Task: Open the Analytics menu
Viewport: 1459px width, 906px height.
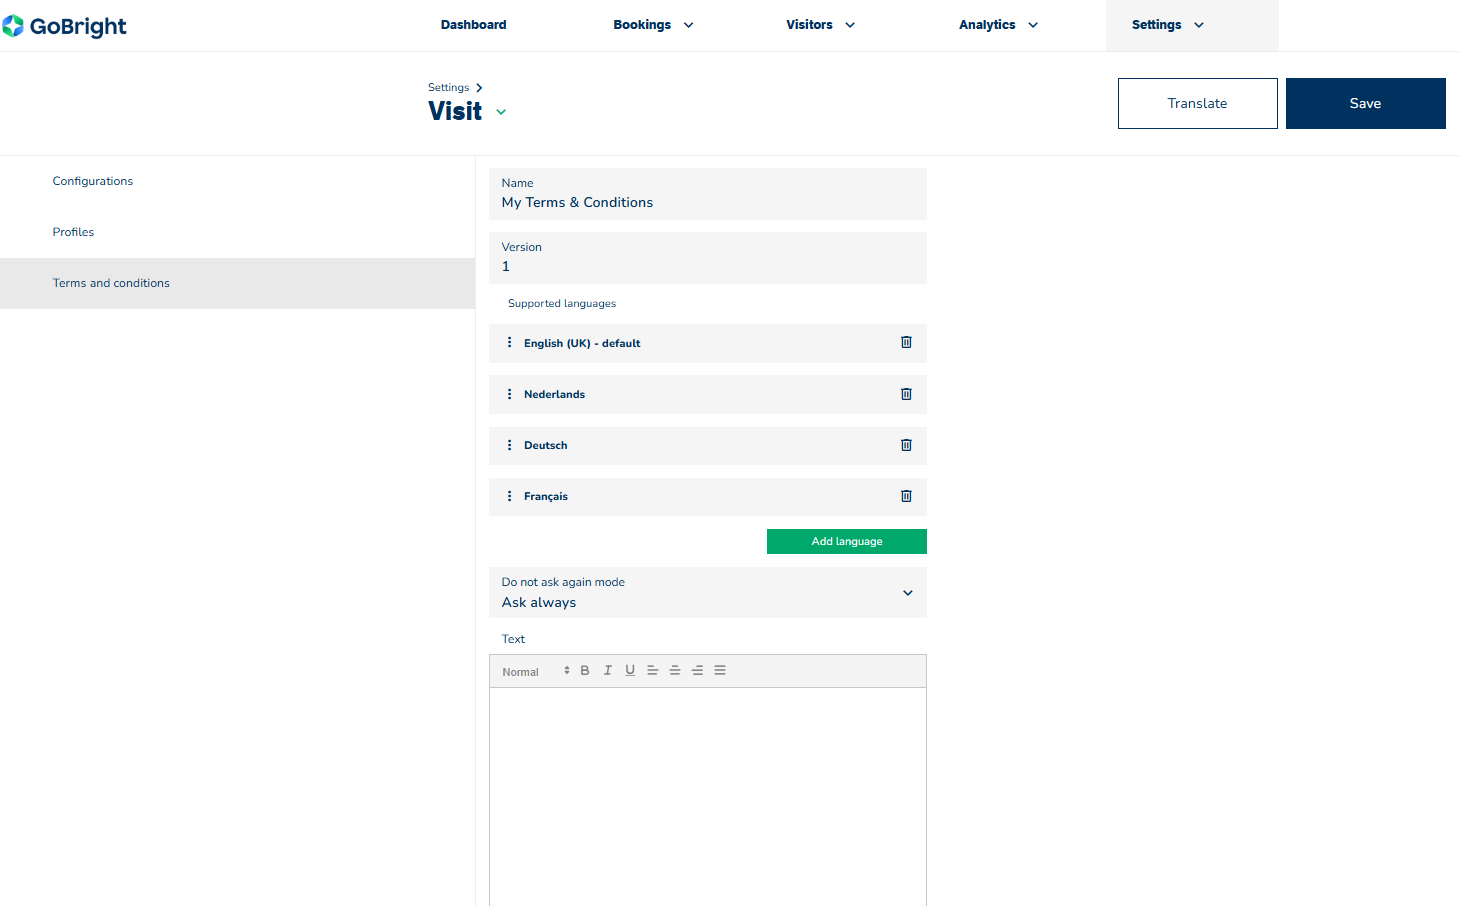Action: click(x=998, y=25)
